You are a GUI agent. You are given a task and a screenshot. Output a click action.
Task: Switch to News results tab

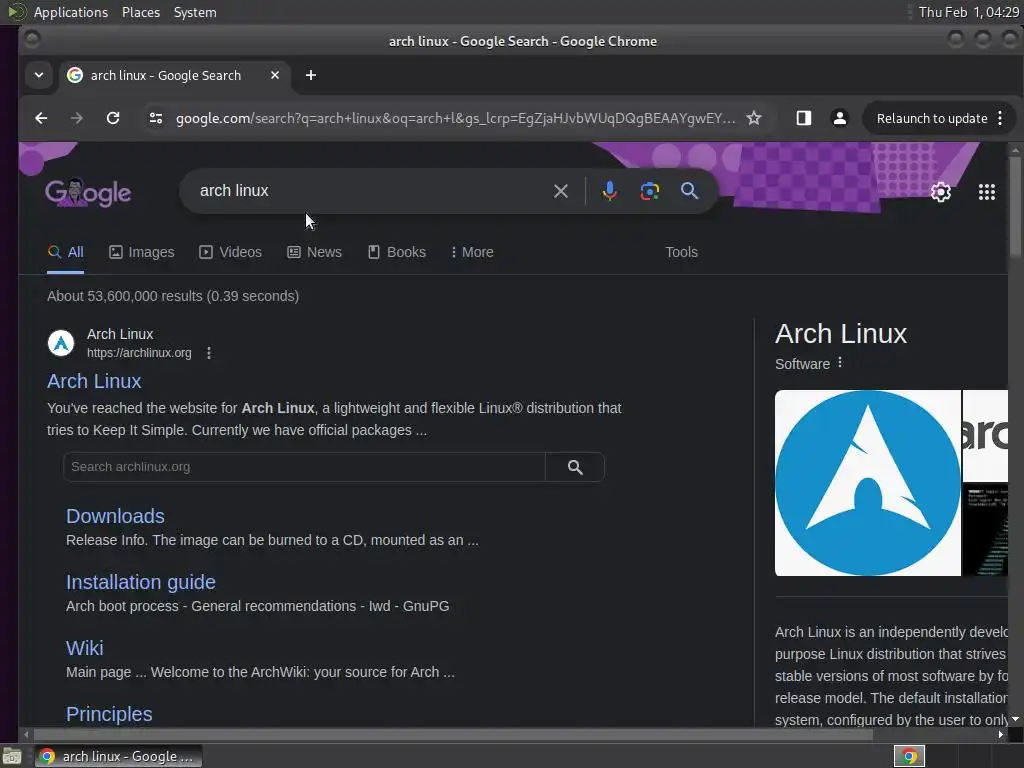point(315,252)
